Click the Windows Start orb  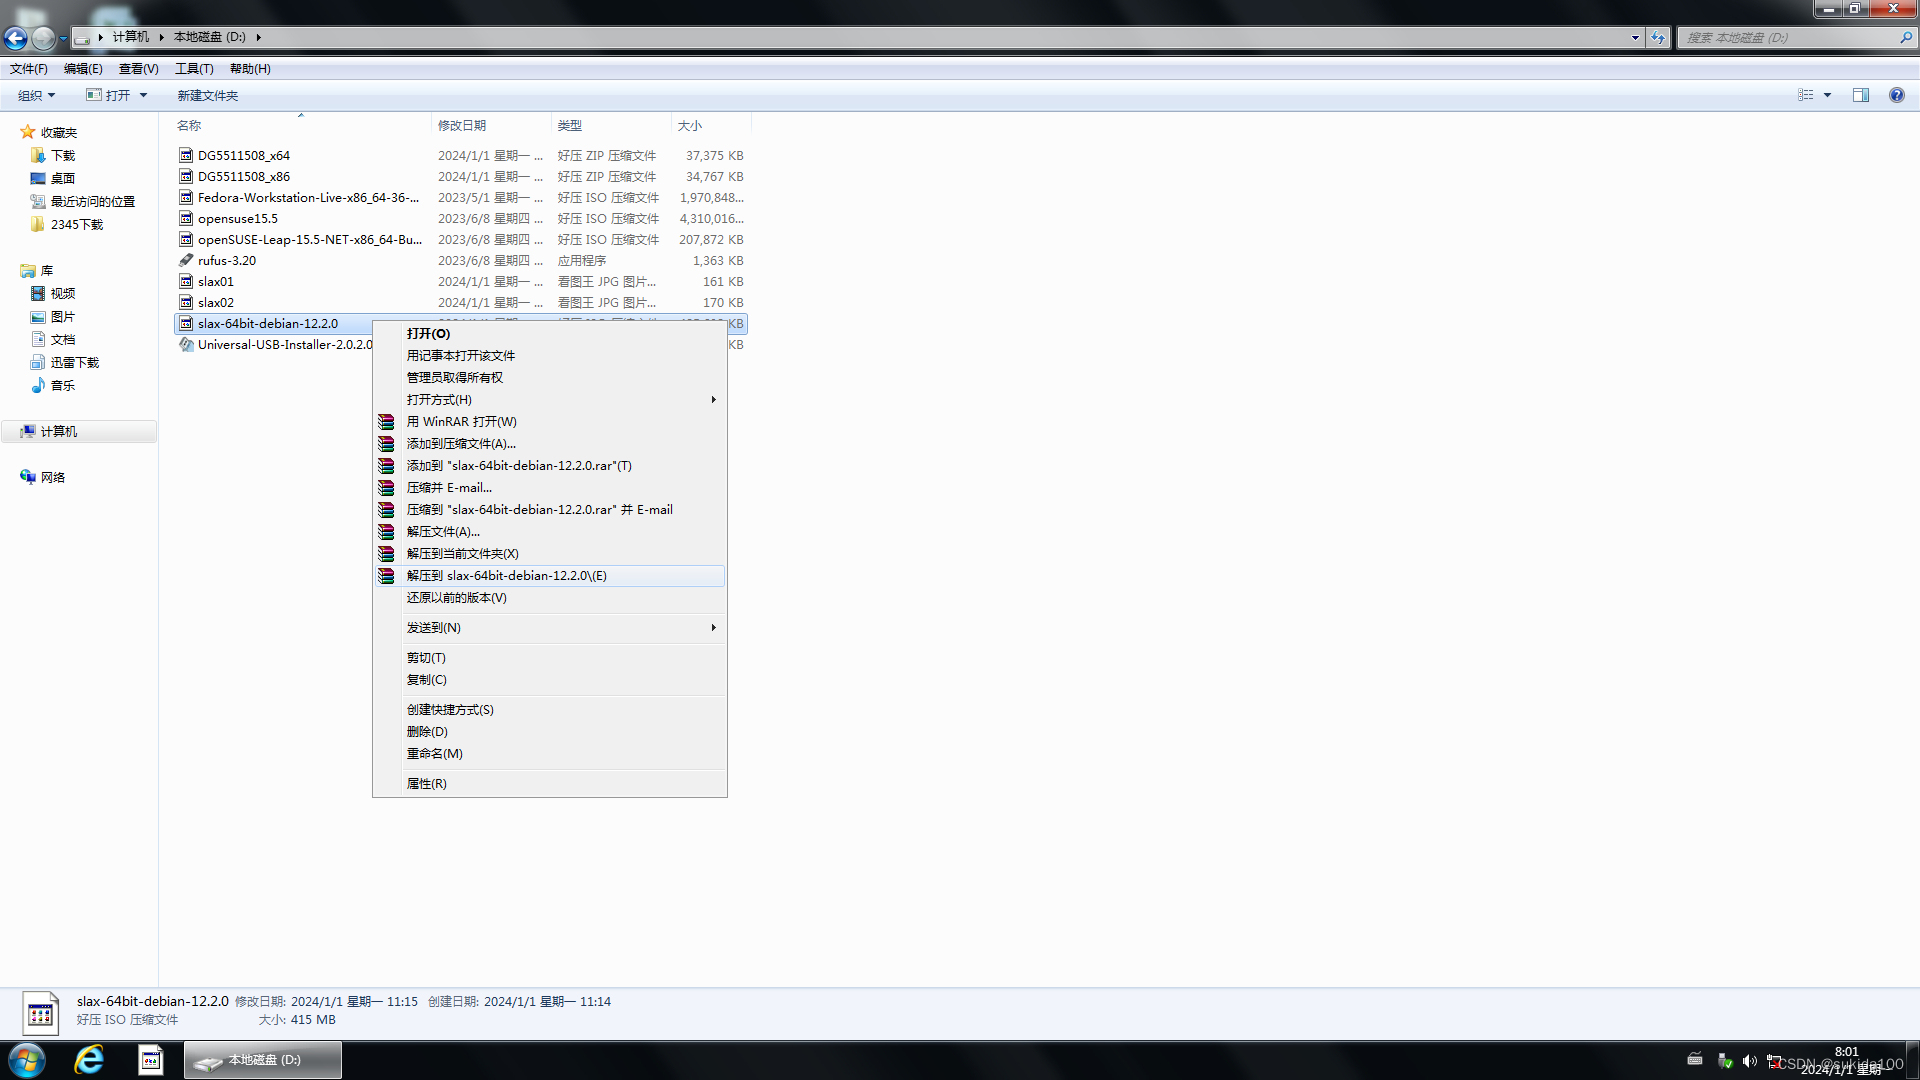(27, 1060)
